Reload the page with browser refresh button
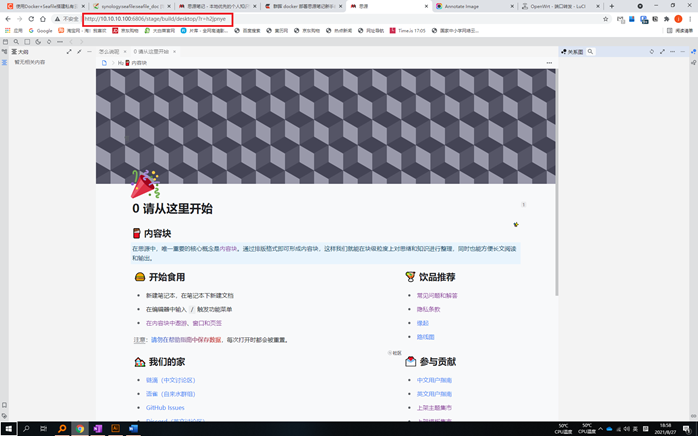Screen dimensions: 698x436 pyautogui.click(x=31, y=19)
